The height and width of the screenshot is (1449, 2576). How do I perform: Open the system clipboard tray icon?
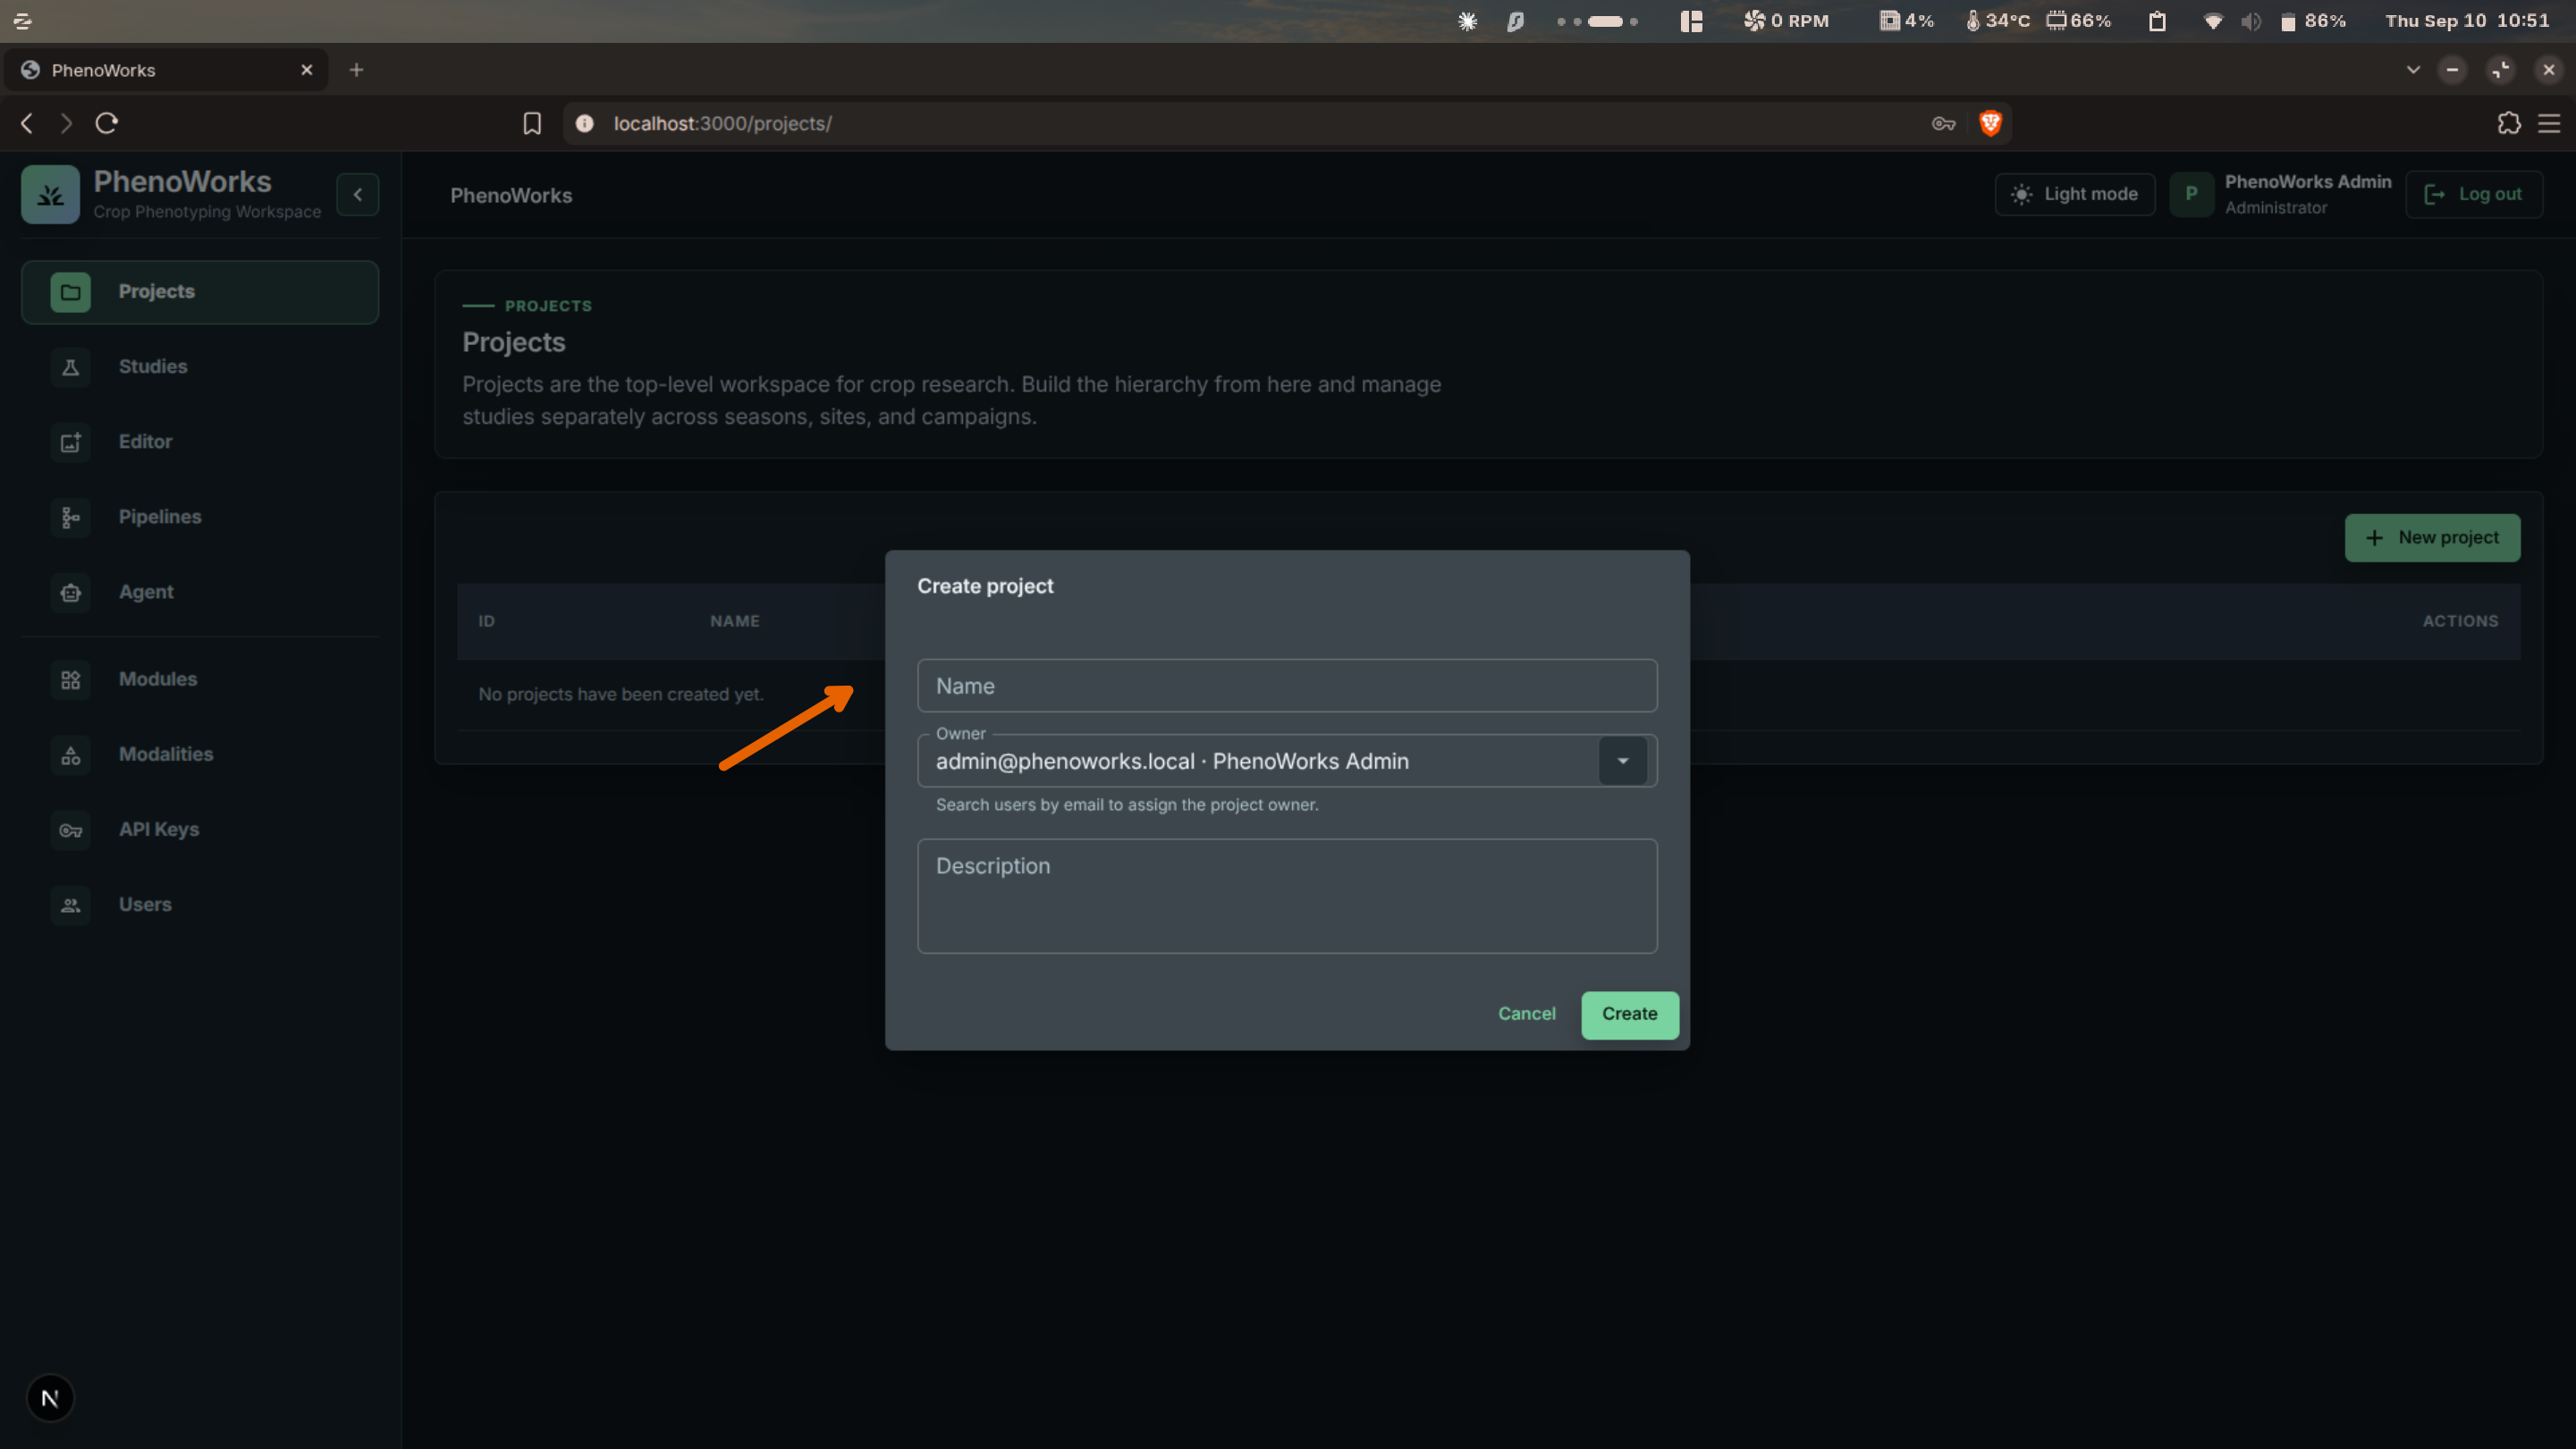2157,21
